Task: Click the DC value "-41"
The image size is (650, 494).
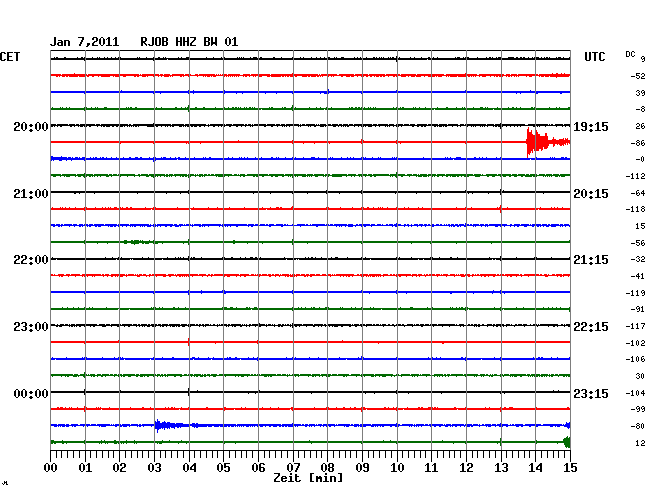Action: point(638,276)
